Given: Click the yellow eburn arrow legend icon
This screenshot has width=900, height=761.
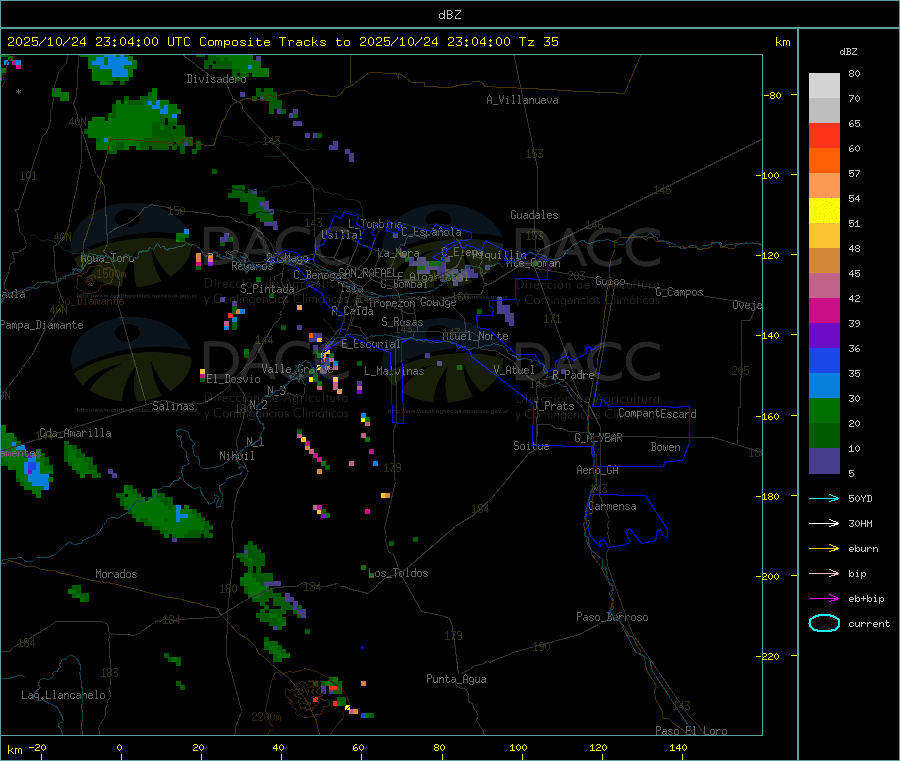Looking at the screenshot, I should click(x=824, y=549).
